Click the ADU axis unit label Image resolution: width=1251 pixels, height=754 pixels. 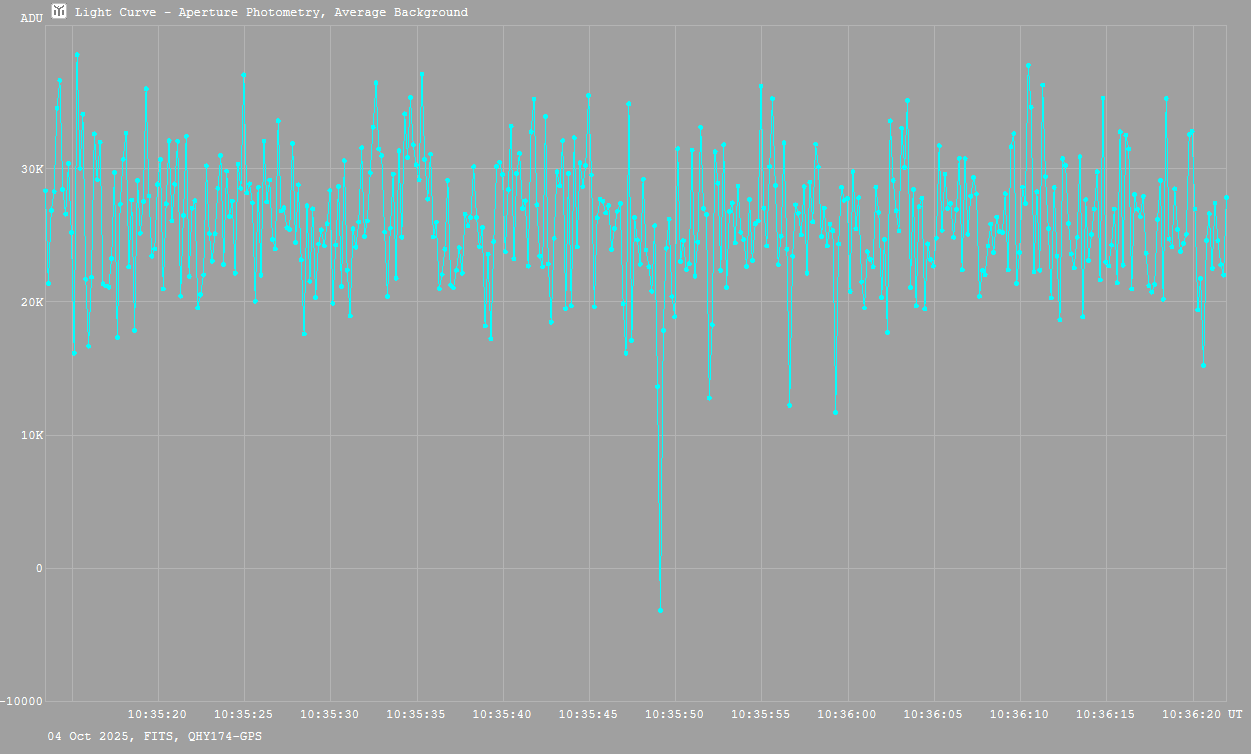coord(31,18)
